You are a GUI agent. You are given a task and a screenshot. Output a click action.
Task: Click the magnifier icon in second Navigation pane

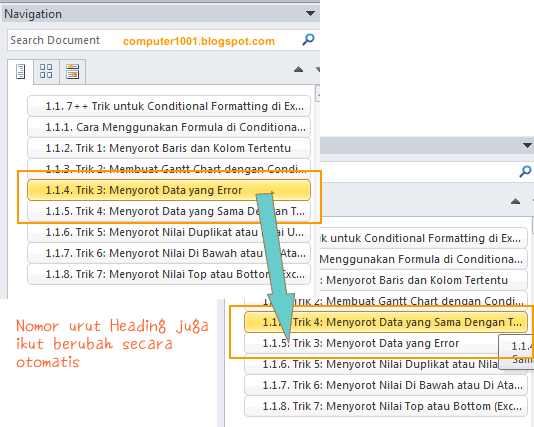coord(525,171)
